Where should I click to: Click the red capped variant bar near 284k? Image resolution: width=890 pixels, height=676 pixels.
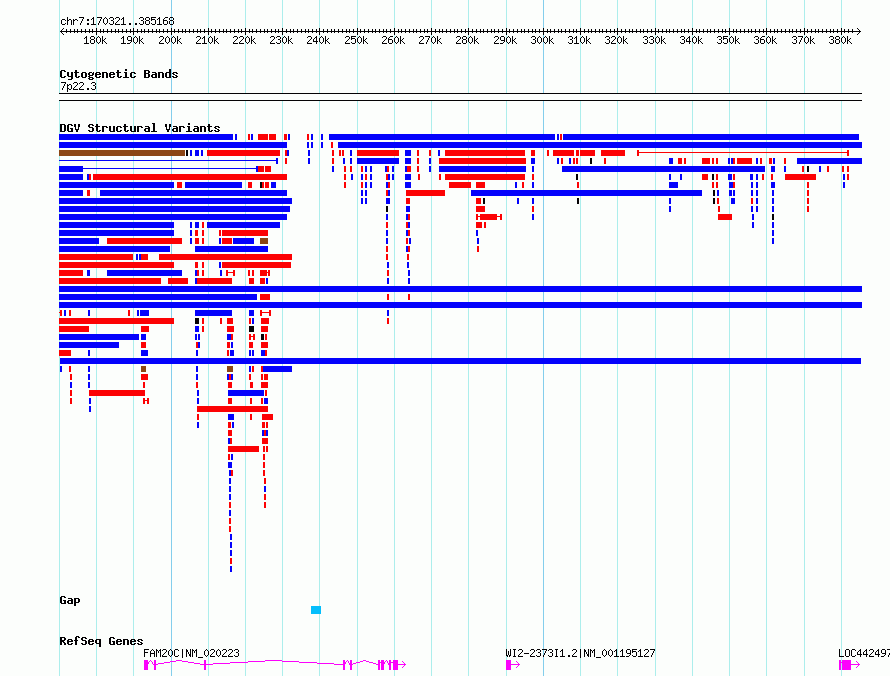[489, 217]
